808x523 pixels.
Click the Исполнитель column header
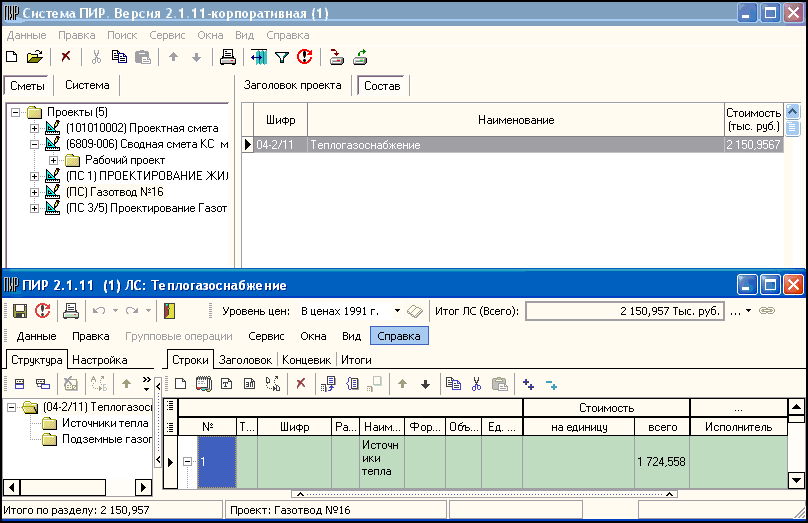[738, 427]
